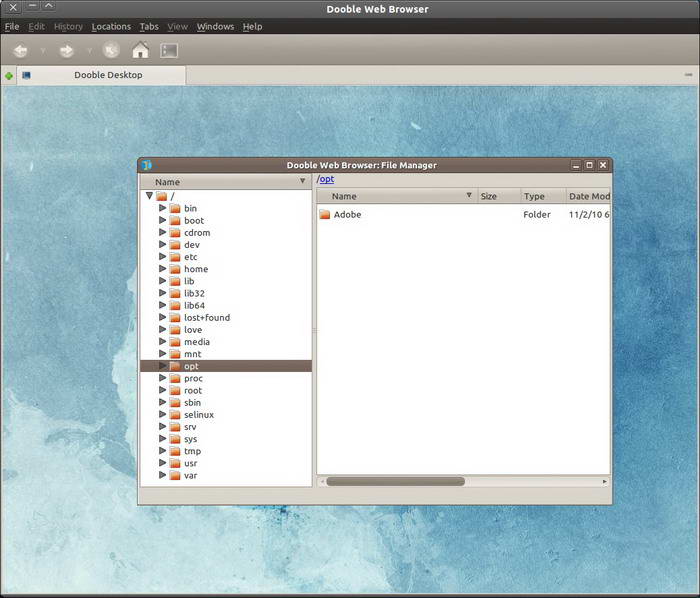Open the Dooble desktop toolbar icon
Viewport: 700px width, 598px height.
[x=169, y=50]
